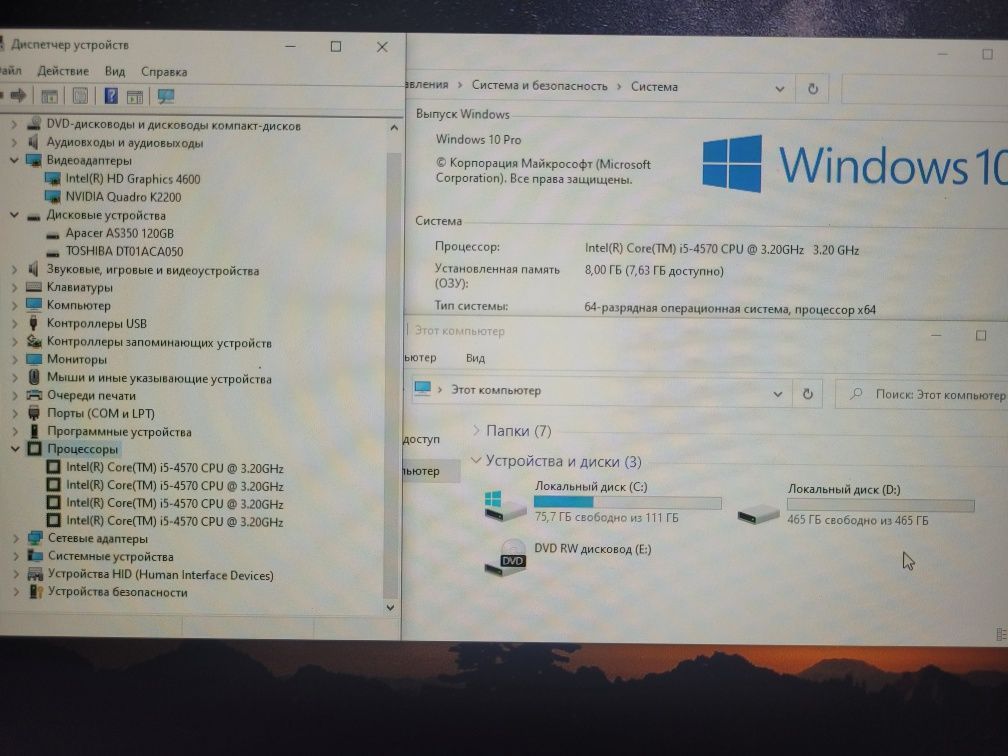Collapse the Устройства и диски (3) group
Image resolution: width=1008 pixels, height=756 pixels.
[x=476, y=460]
